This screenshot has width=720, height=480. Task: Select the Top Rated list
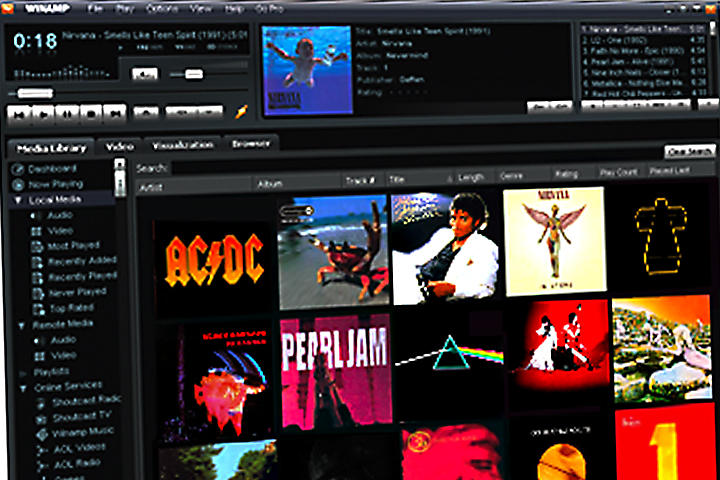(71, 308)
